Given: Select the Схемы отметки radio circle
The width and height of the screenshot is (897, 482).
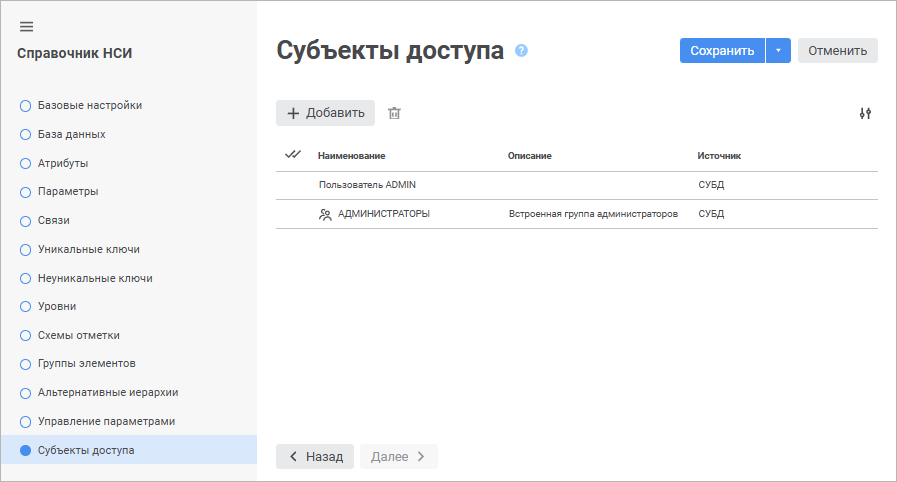Looking at the screenshot, I should pos(25,336).
